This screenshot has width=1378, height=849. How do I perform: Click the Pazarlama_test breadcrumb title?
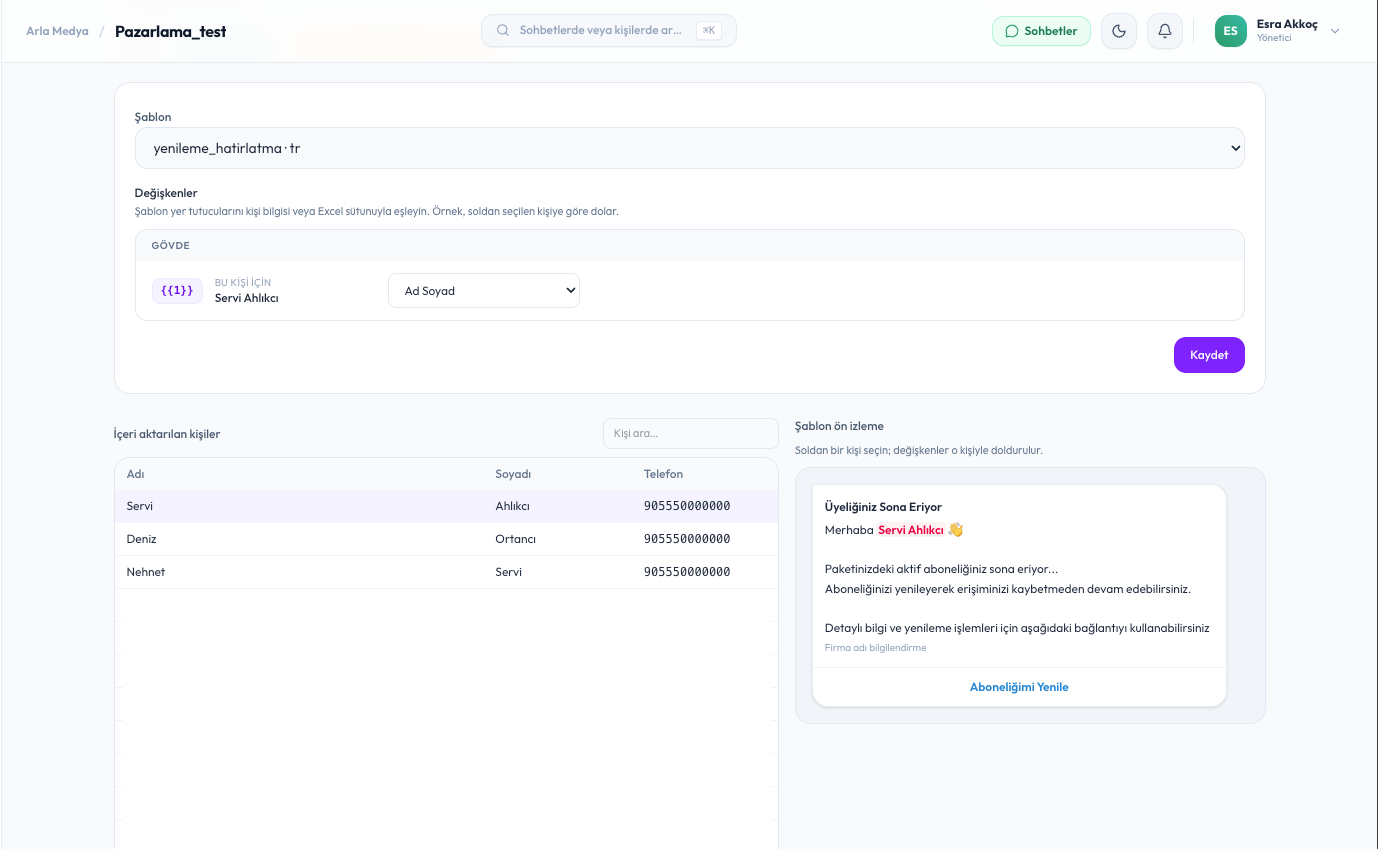coord(171,31)
